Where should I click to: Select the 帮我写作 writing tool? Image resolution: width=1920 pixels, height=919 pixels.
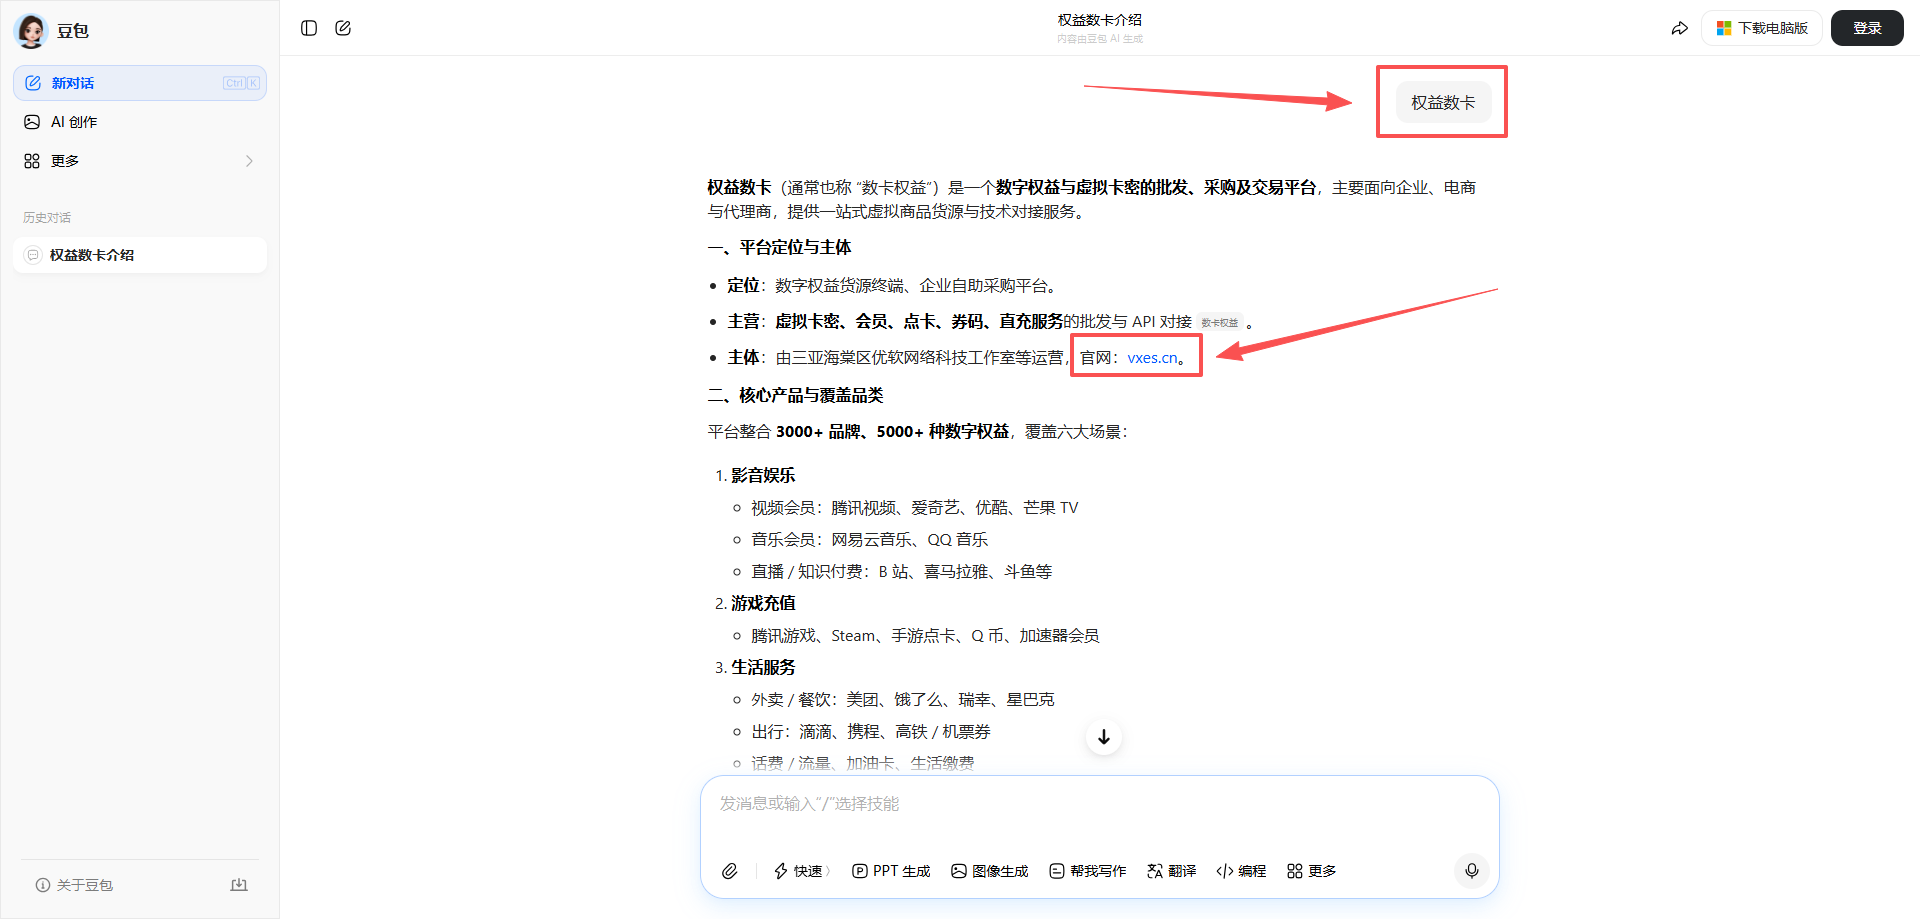pyautogui.click(x=1088, y=871)
